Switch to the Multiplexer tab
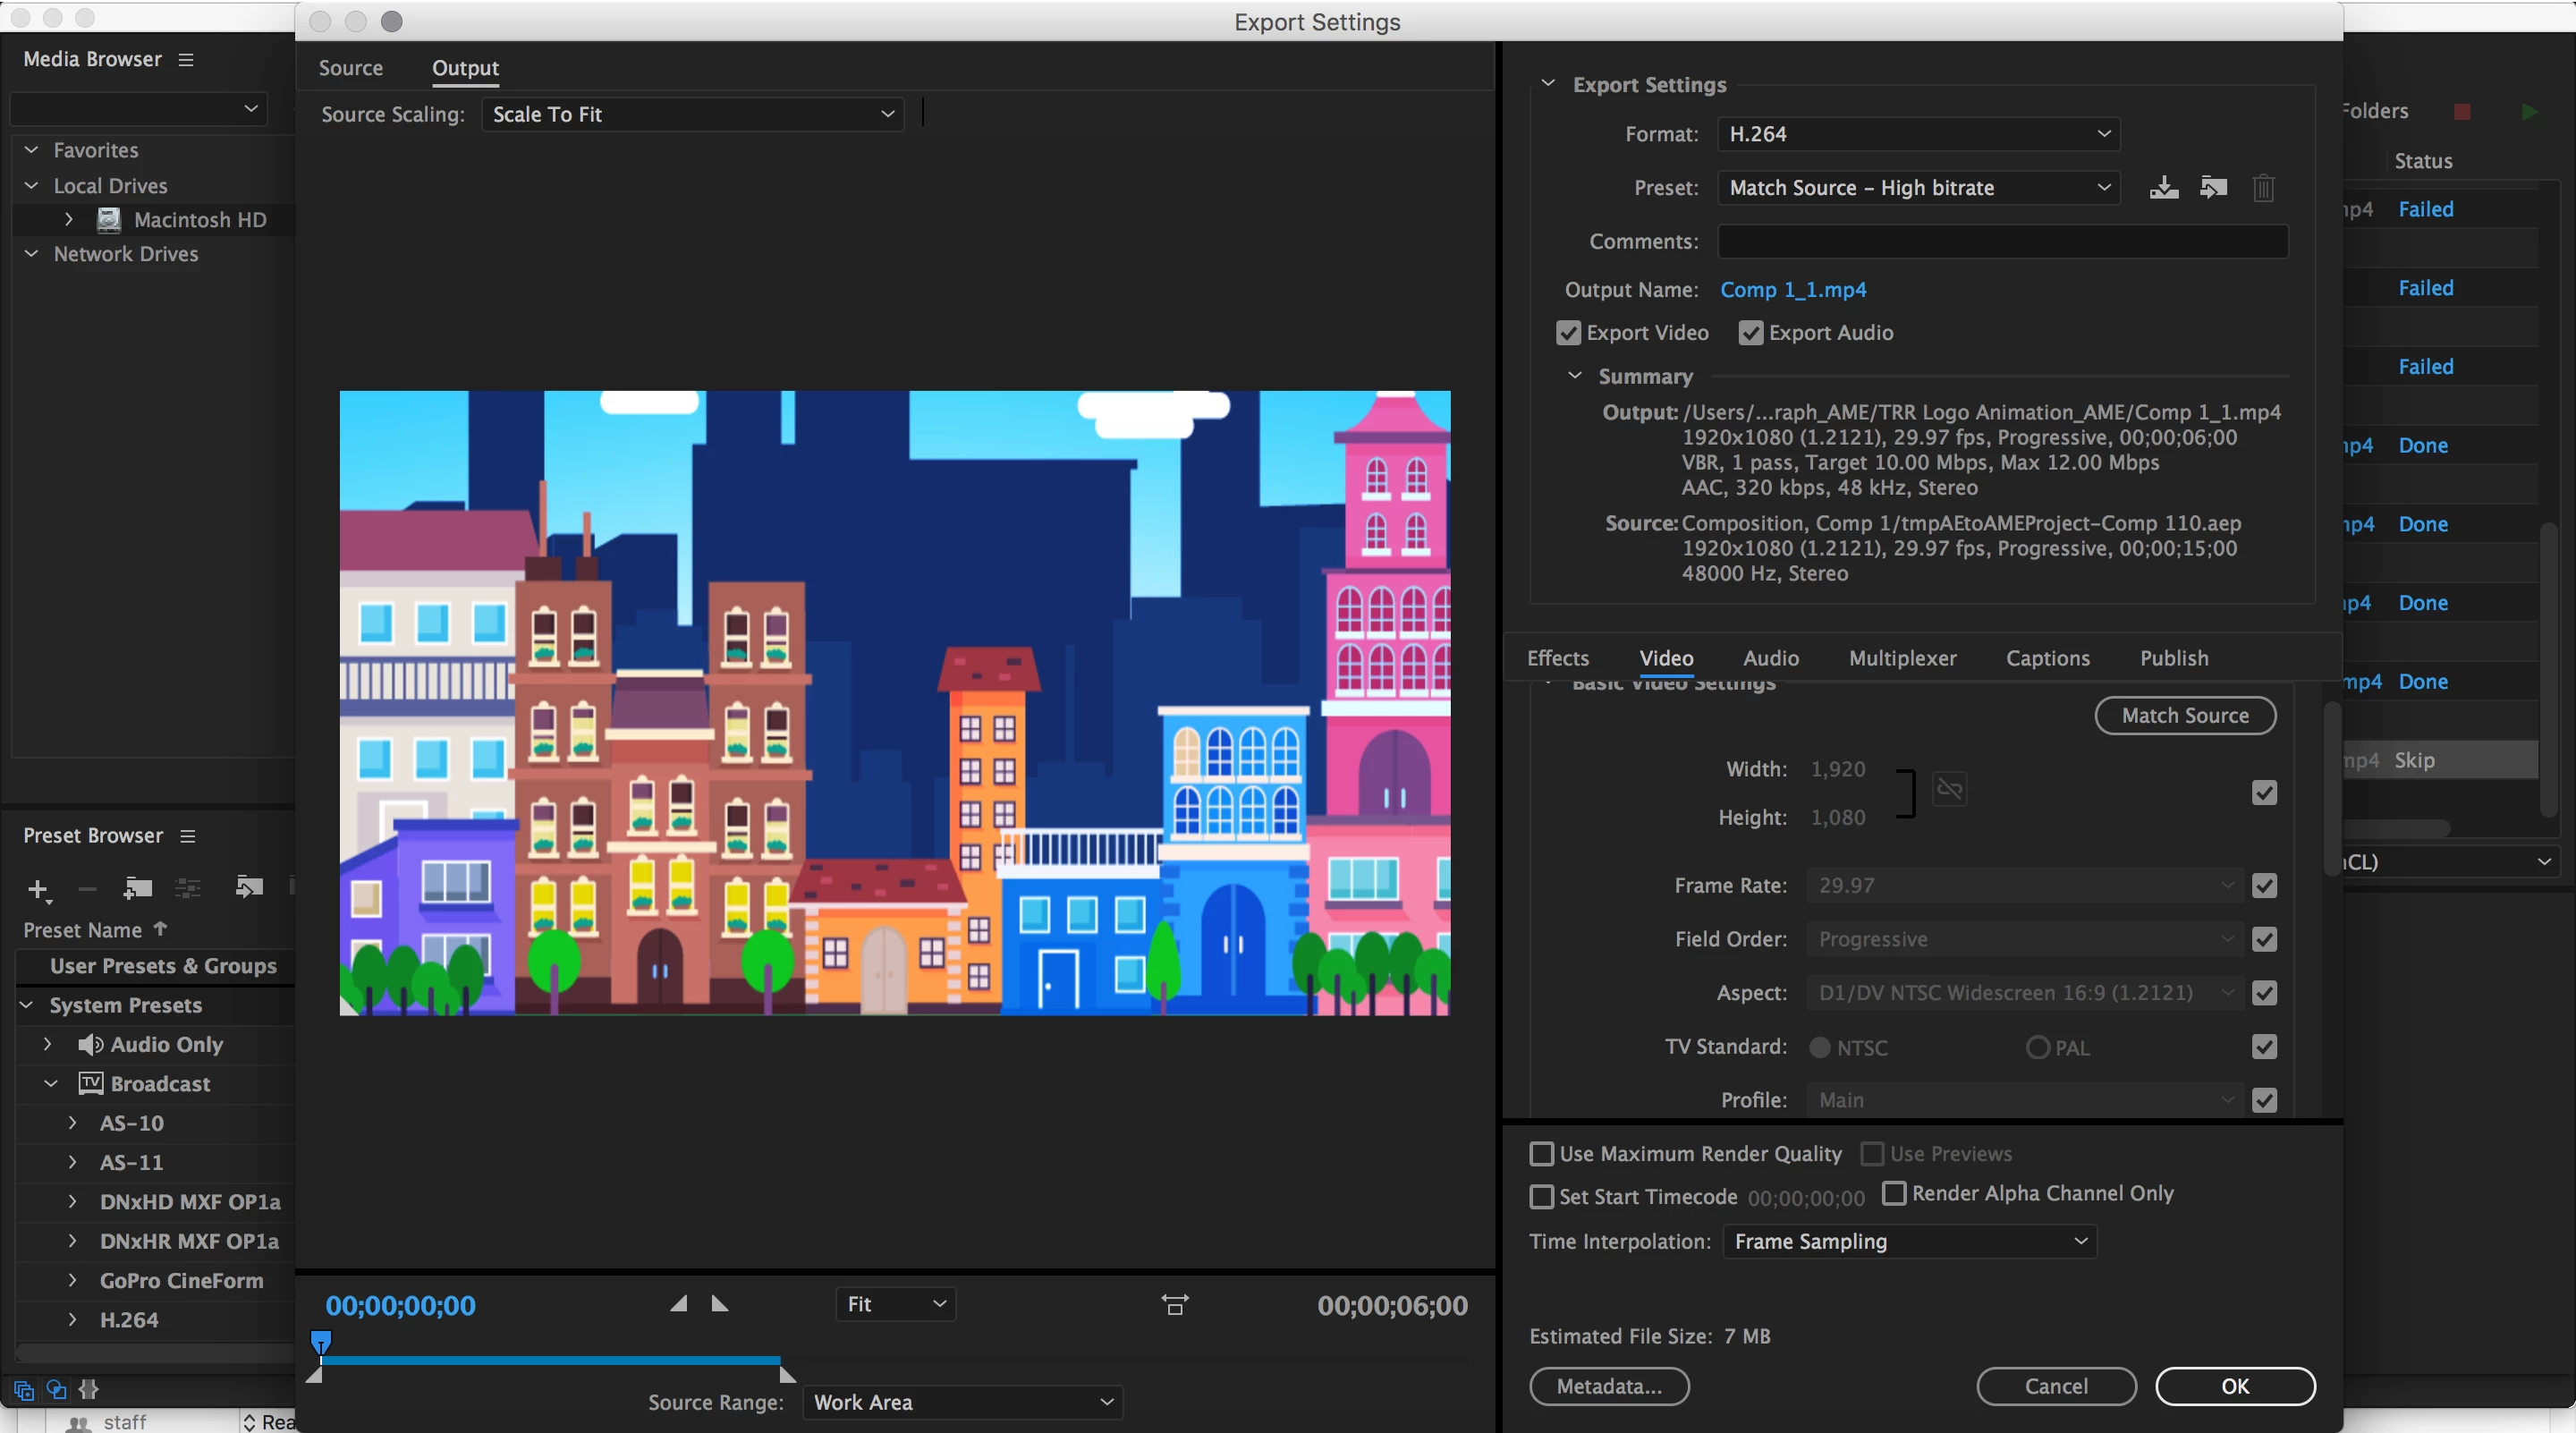The image size is (2576, 1433). tap(1902, 658)
